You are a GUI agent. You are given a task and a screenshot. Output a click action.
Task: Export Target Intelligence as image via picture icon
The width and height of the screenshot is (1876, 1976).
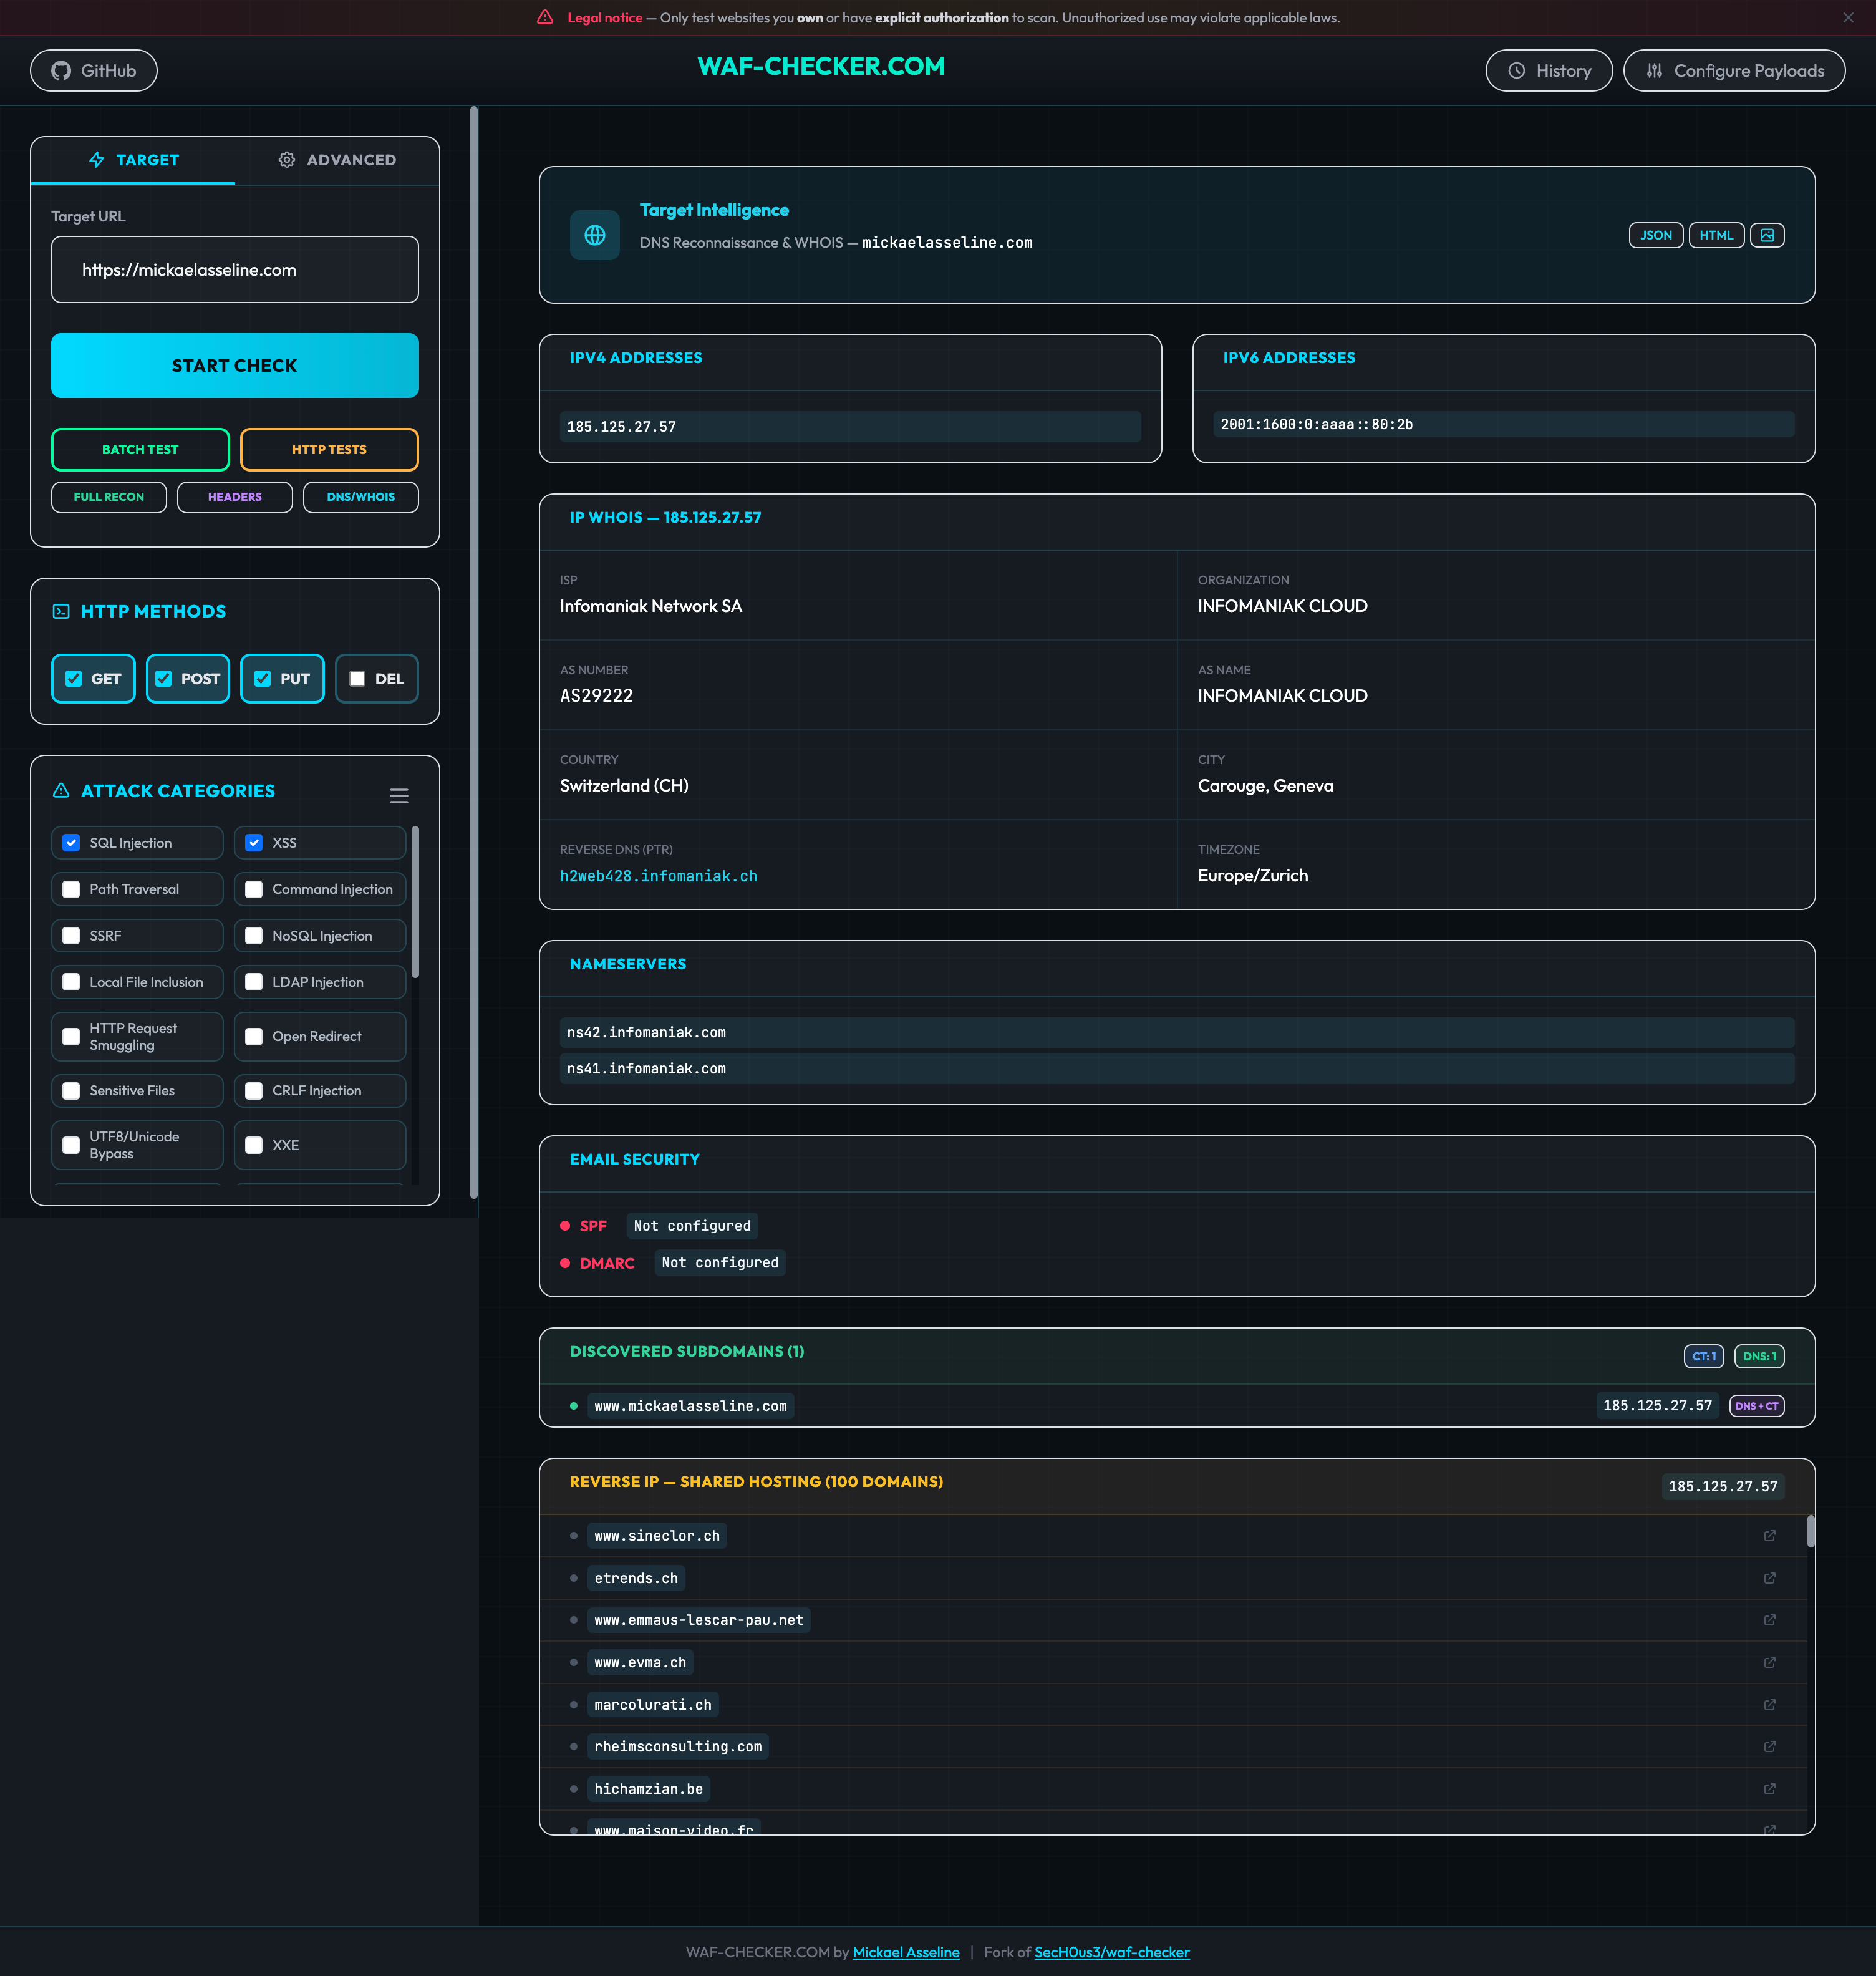tap(1767, 234)
